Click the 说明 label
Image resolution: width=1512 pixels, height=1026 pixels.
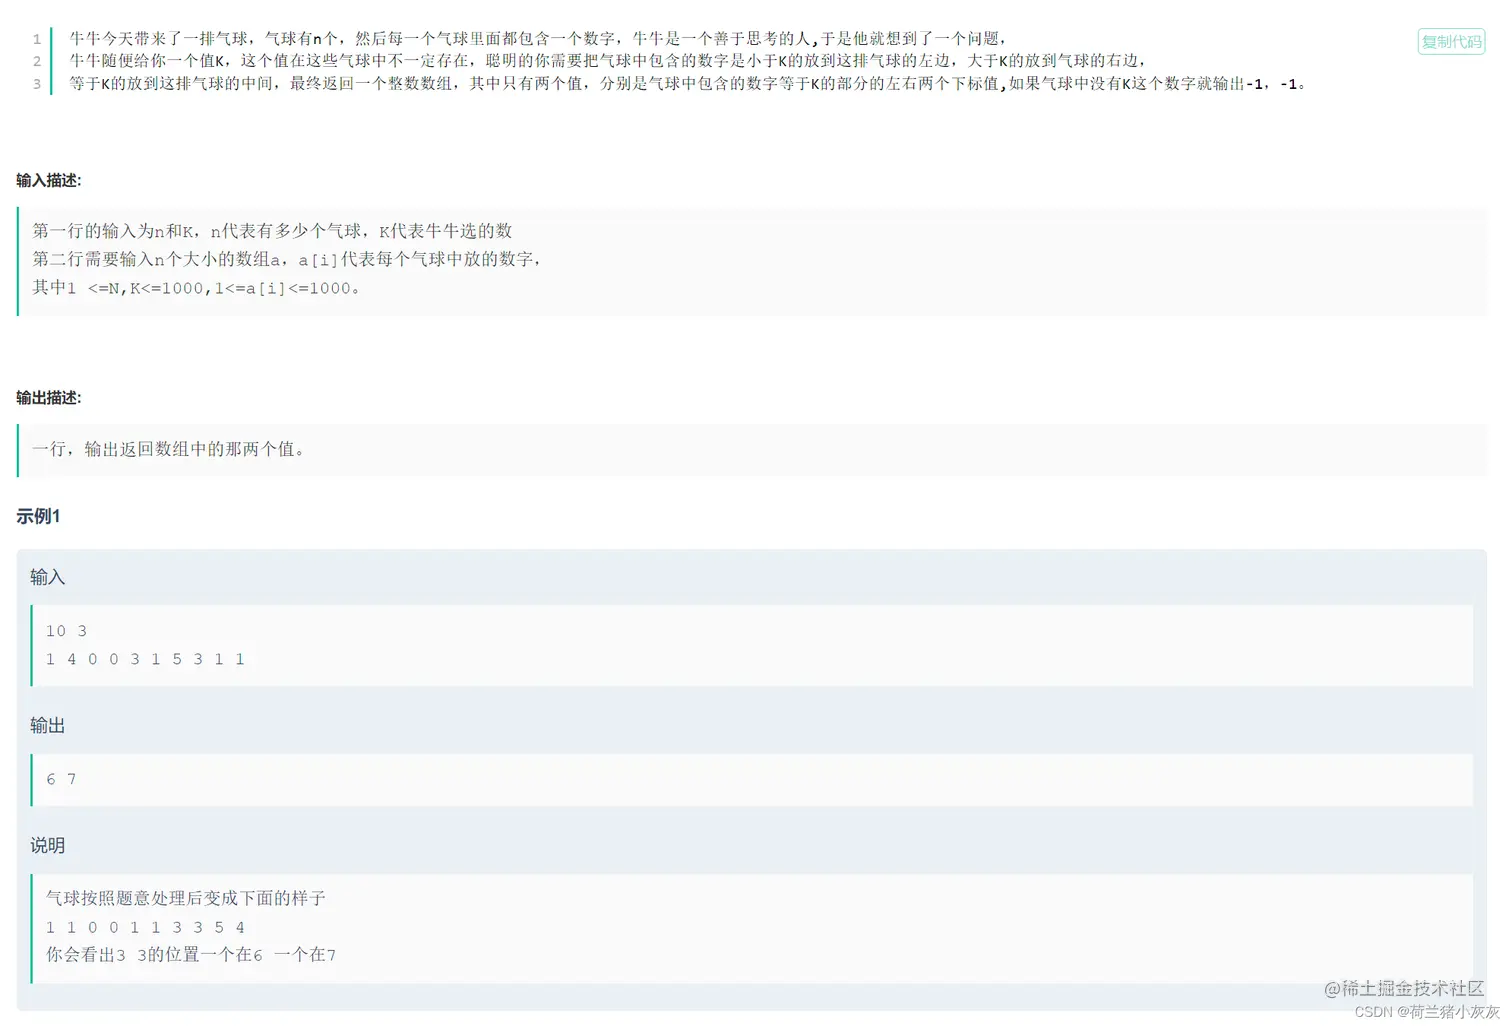47,845
